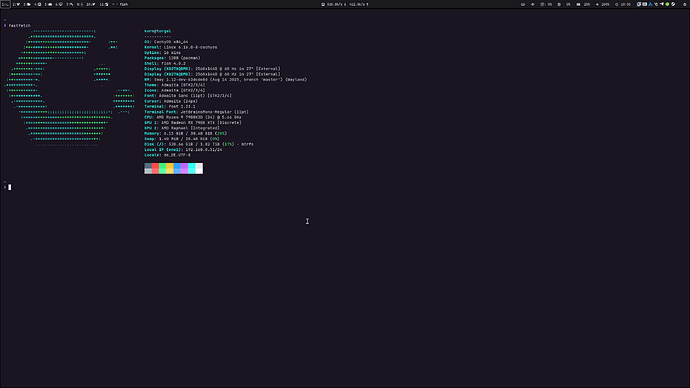Image resolution: width=690 pixels, height=388 pixels.
Task: Click the Theme line showing Adwaita
Action: [x=174, y=85]
